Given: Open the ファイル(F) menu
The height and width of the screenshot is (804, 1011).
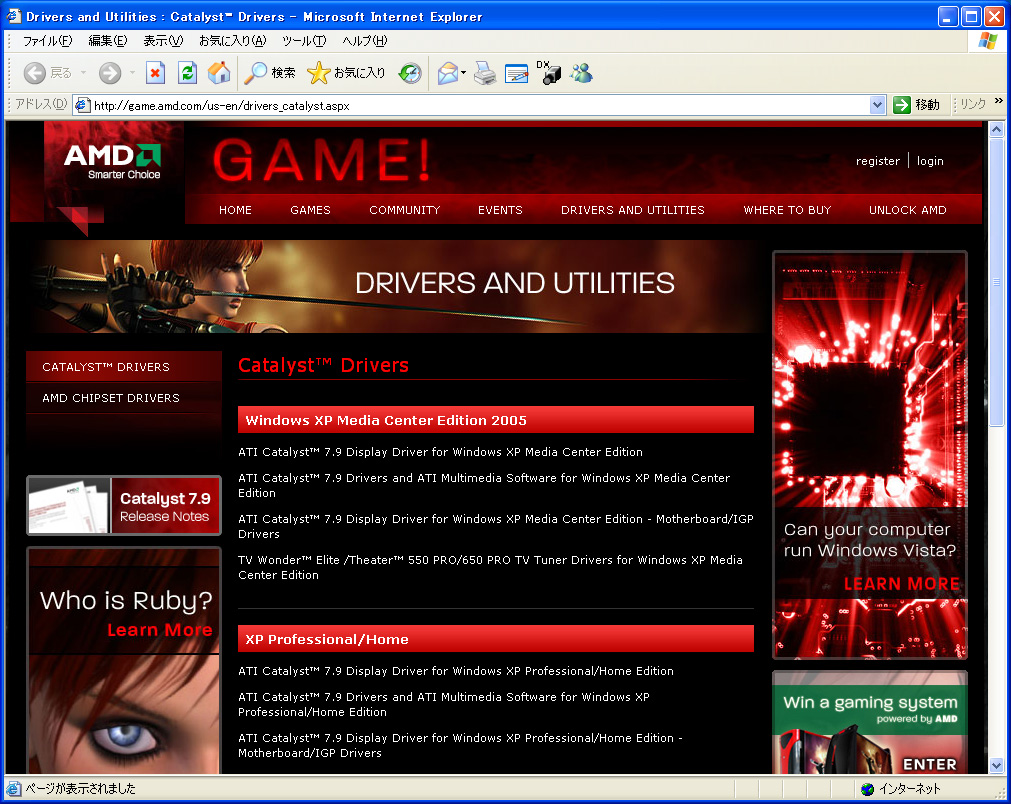Looking at the screenshot, I should [47, 41].
